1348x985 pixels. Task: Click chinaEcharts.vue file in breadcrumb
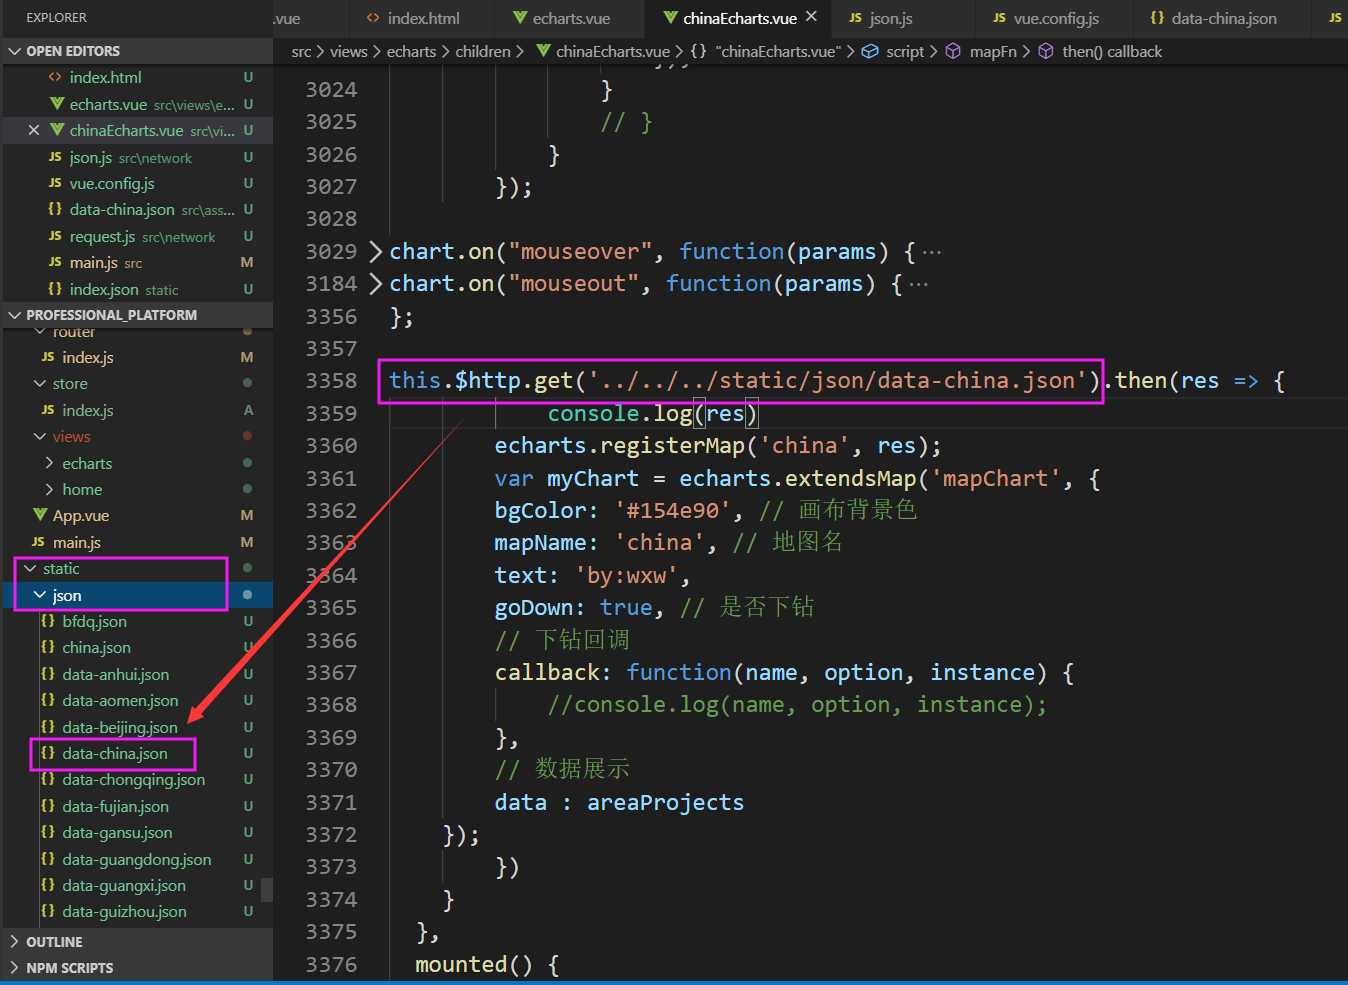(x=603, y=51)
